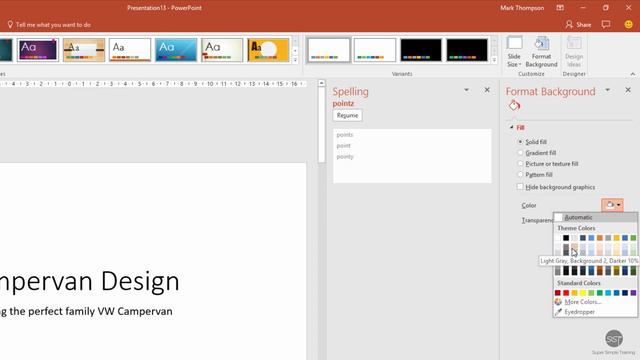Click the More Colors palette icon
Viewport: 640px width, 360px height.
558,302
